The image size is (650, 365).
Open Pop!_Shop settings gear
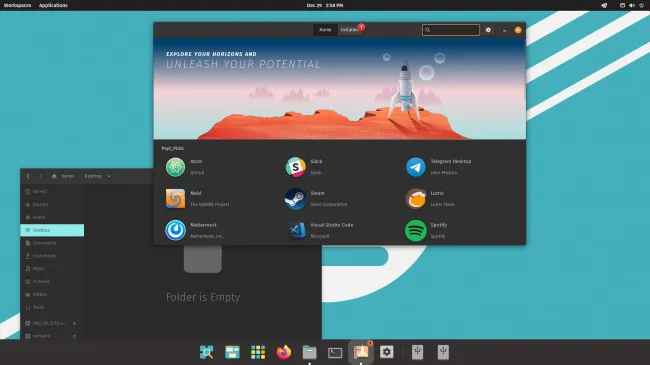pyautogui.click(x=488, y=30)
